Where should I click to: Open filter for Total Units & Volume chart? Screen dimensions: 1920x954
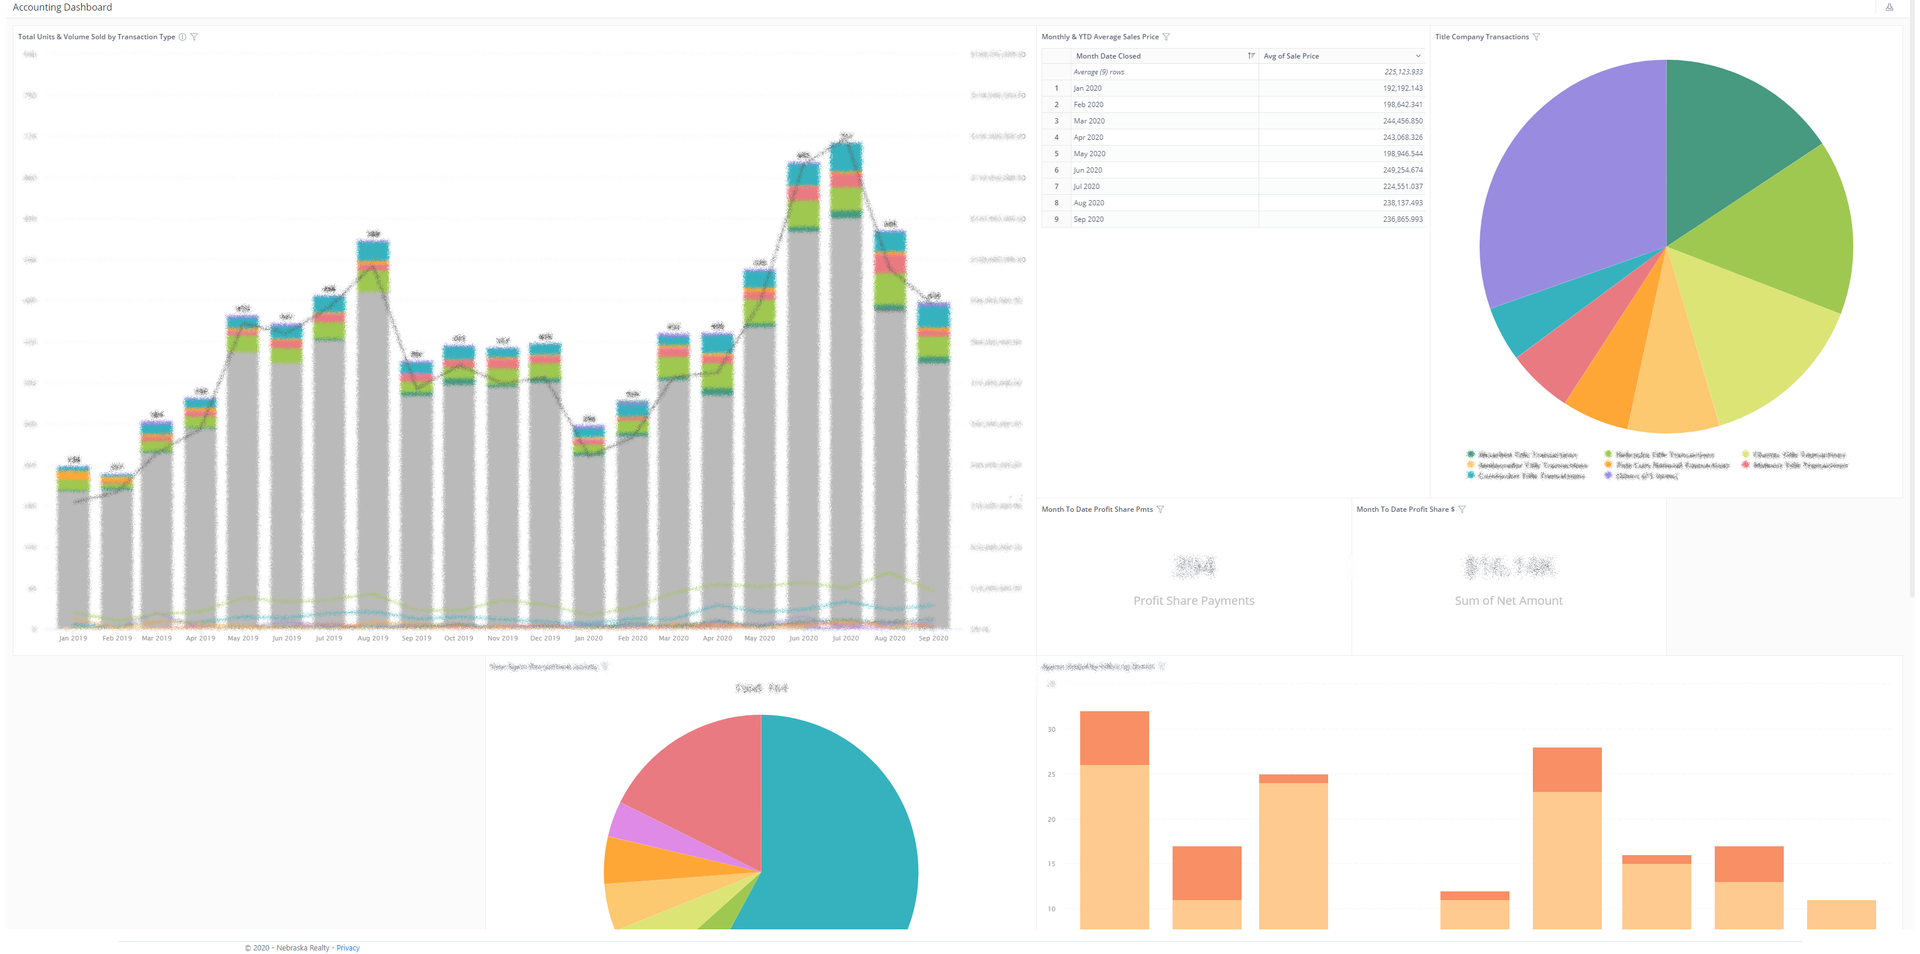click(194, 37)
